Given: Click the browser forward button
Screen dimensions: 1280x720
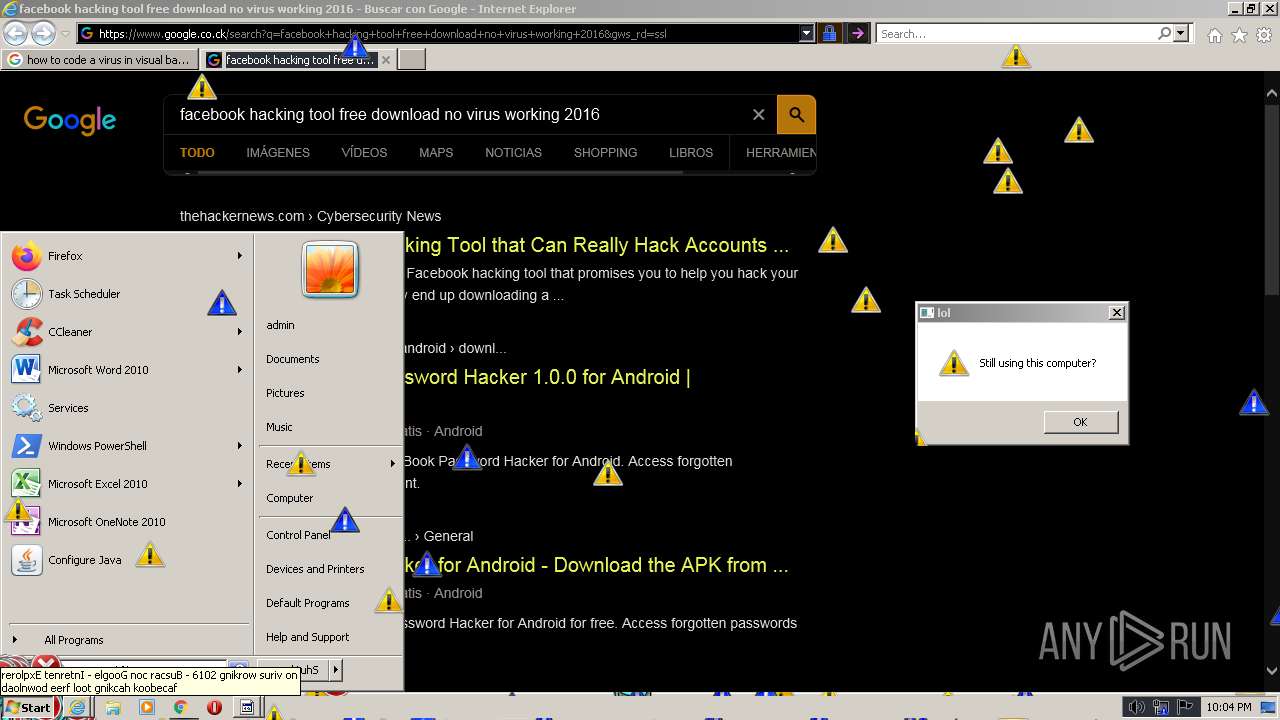Looking at the screenshot, I should point(43,33).
